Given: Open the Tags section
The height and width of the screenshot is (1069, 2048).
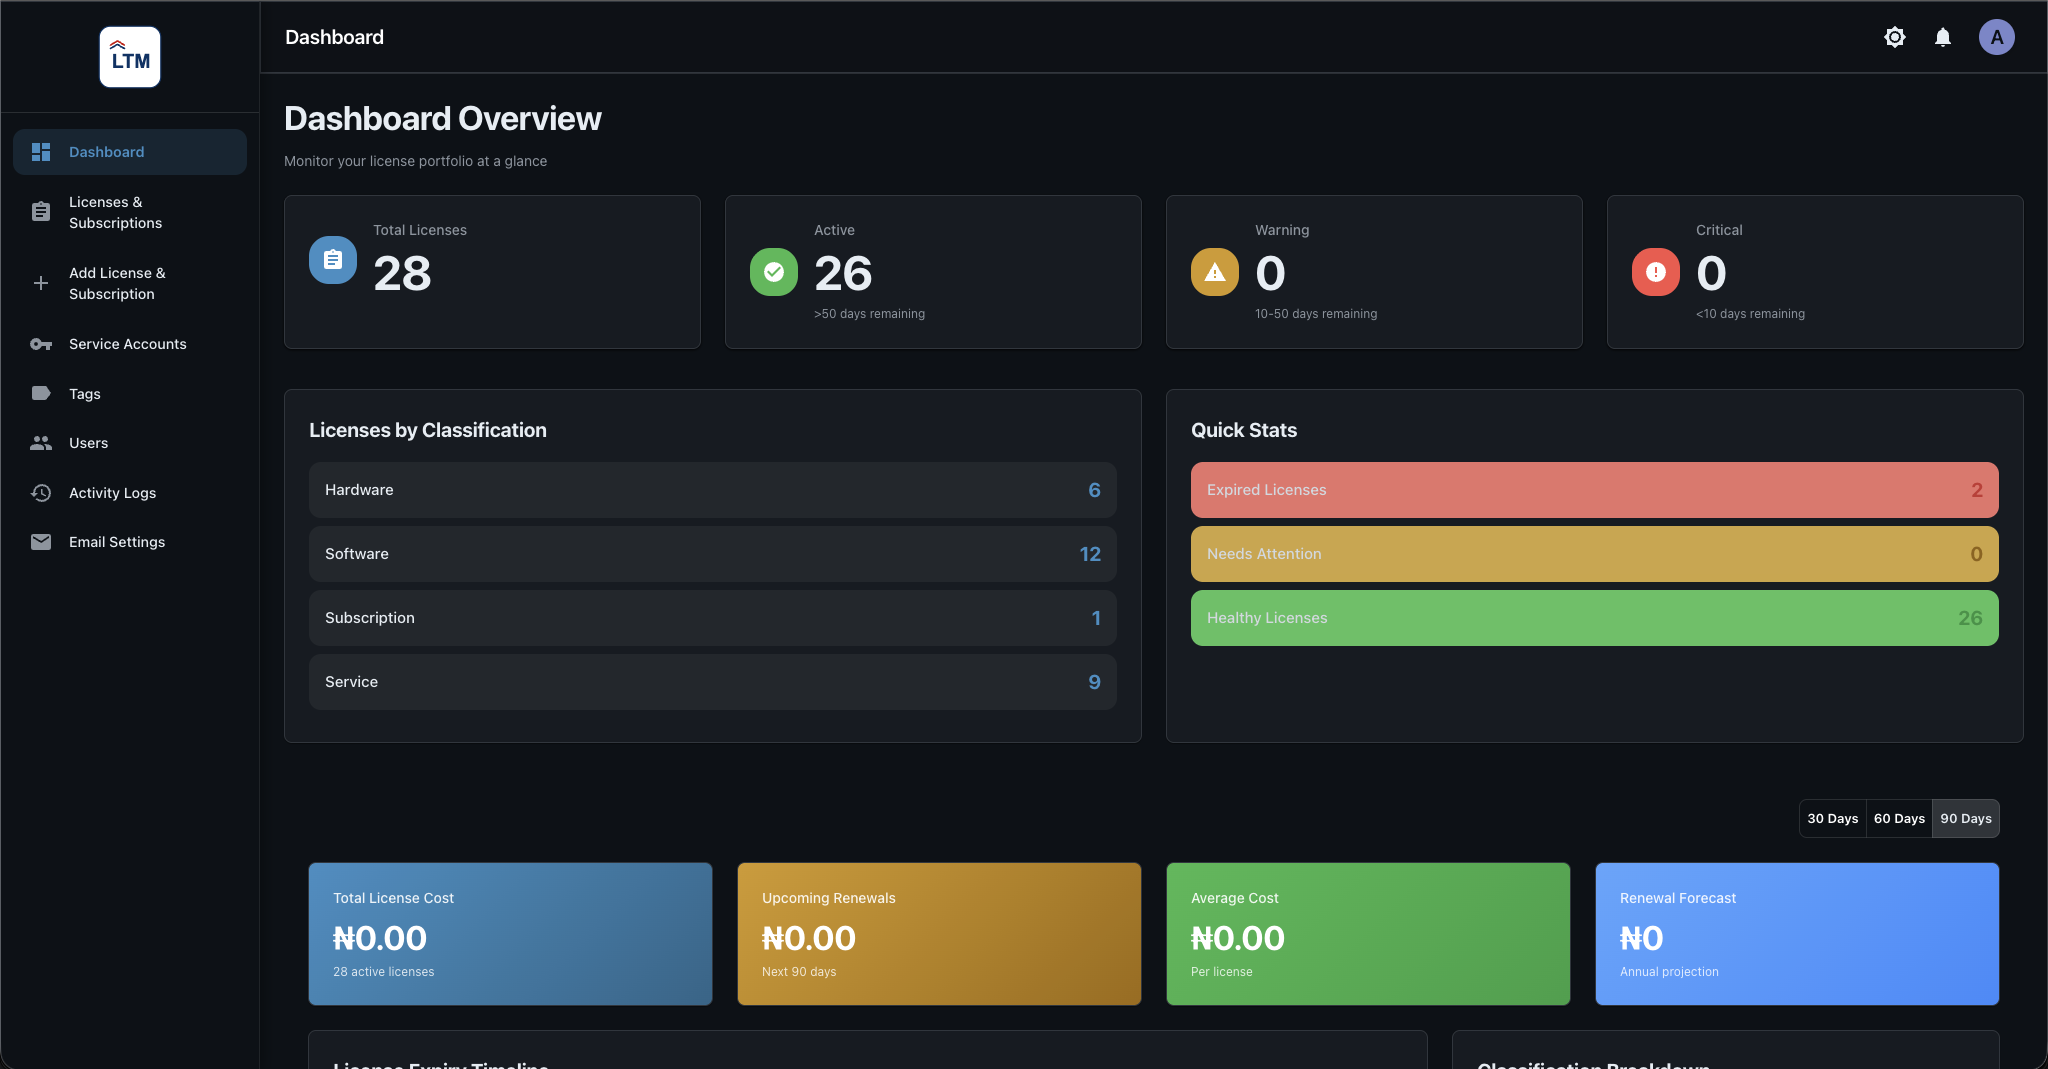Looking at the screenshot, I should [130, 394].
